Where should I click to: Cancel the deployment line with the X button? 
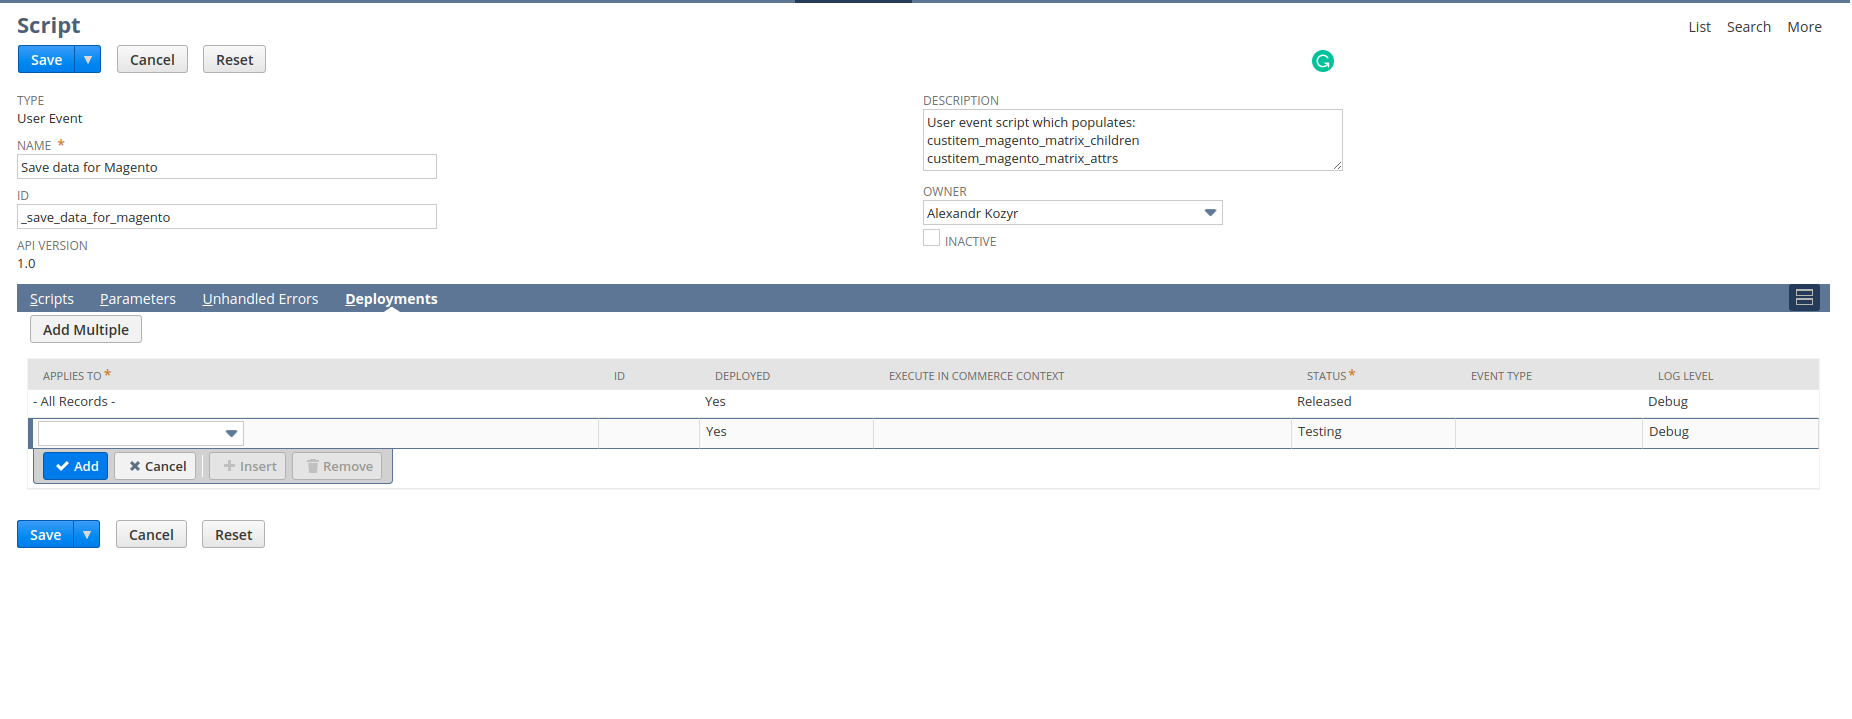(155, 466)
